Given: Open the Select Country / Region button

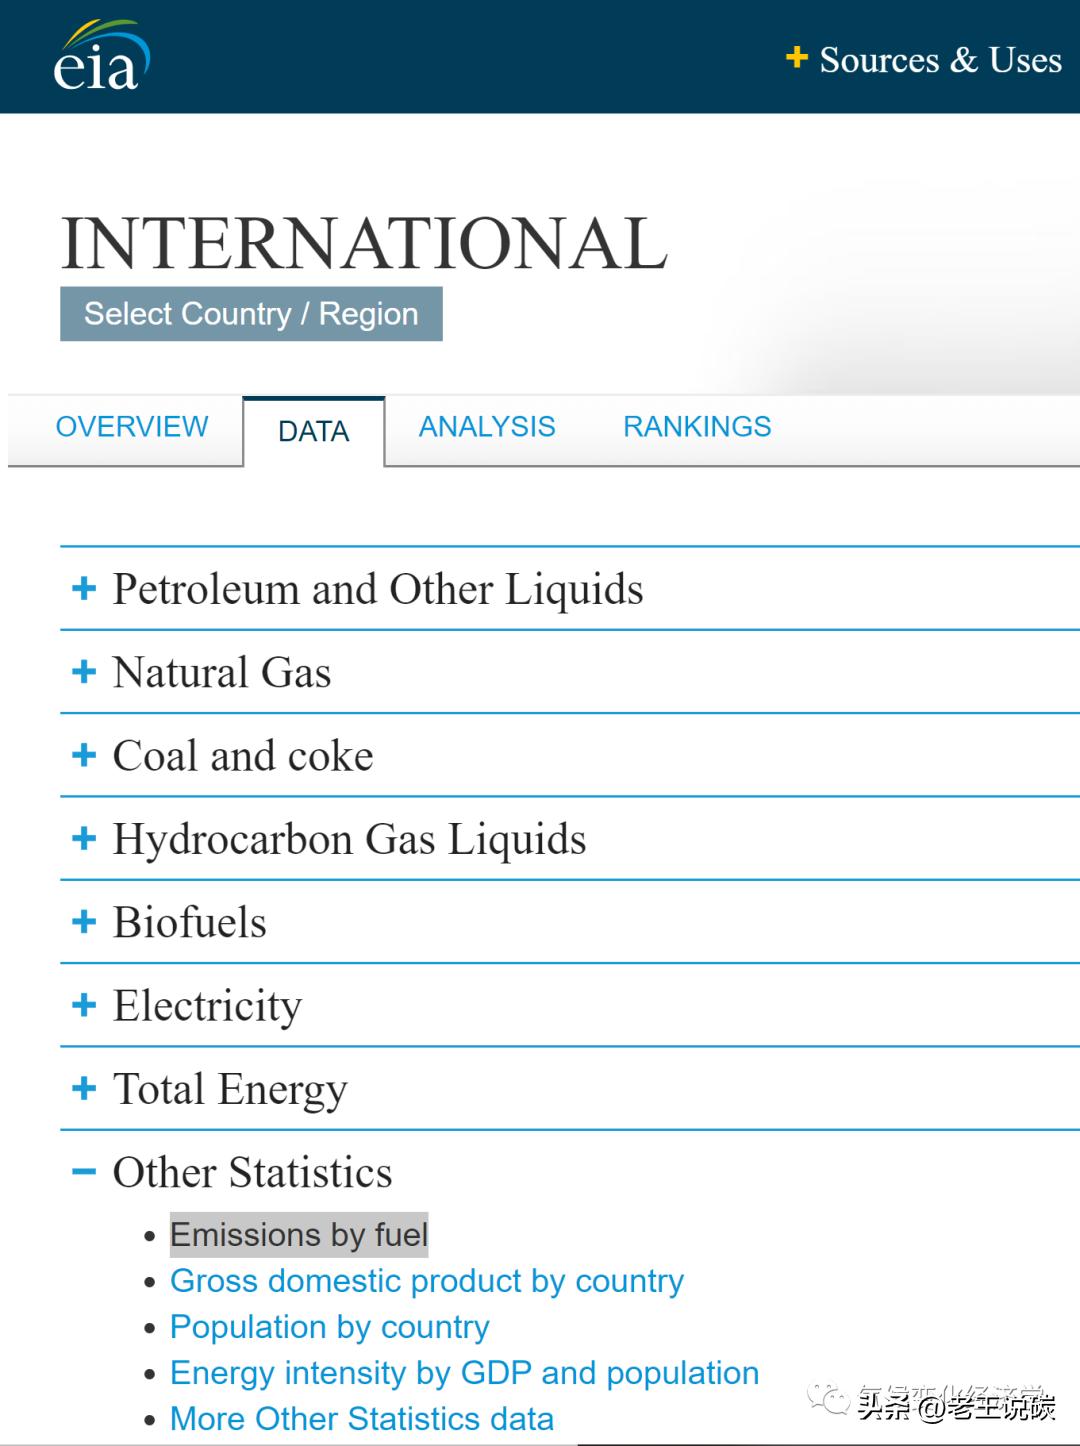Looking at the screenshot, I should point(251,314).
